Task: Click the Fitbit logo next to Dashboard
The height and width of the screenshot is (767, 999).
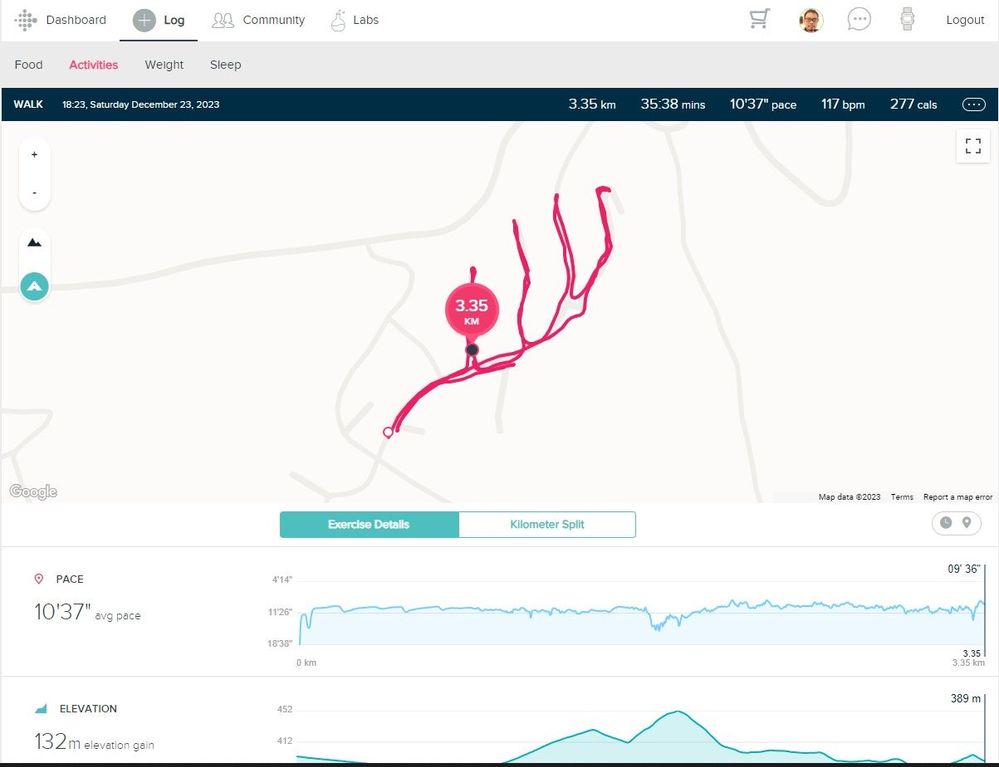Action: pyautogui.click(x=26, y=20)
